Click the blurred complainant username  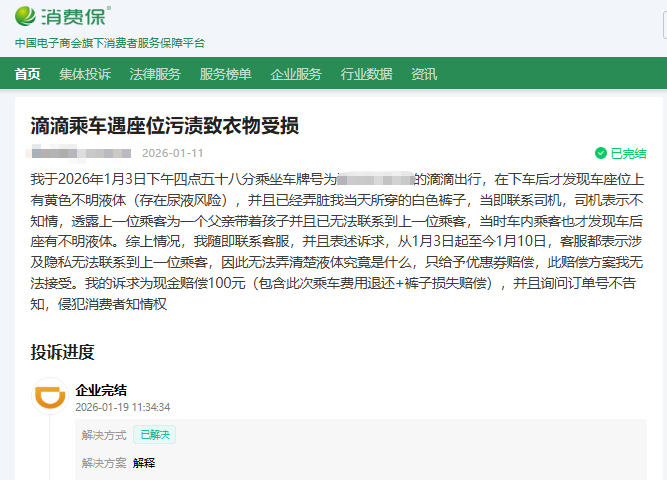tap(81, 153)
